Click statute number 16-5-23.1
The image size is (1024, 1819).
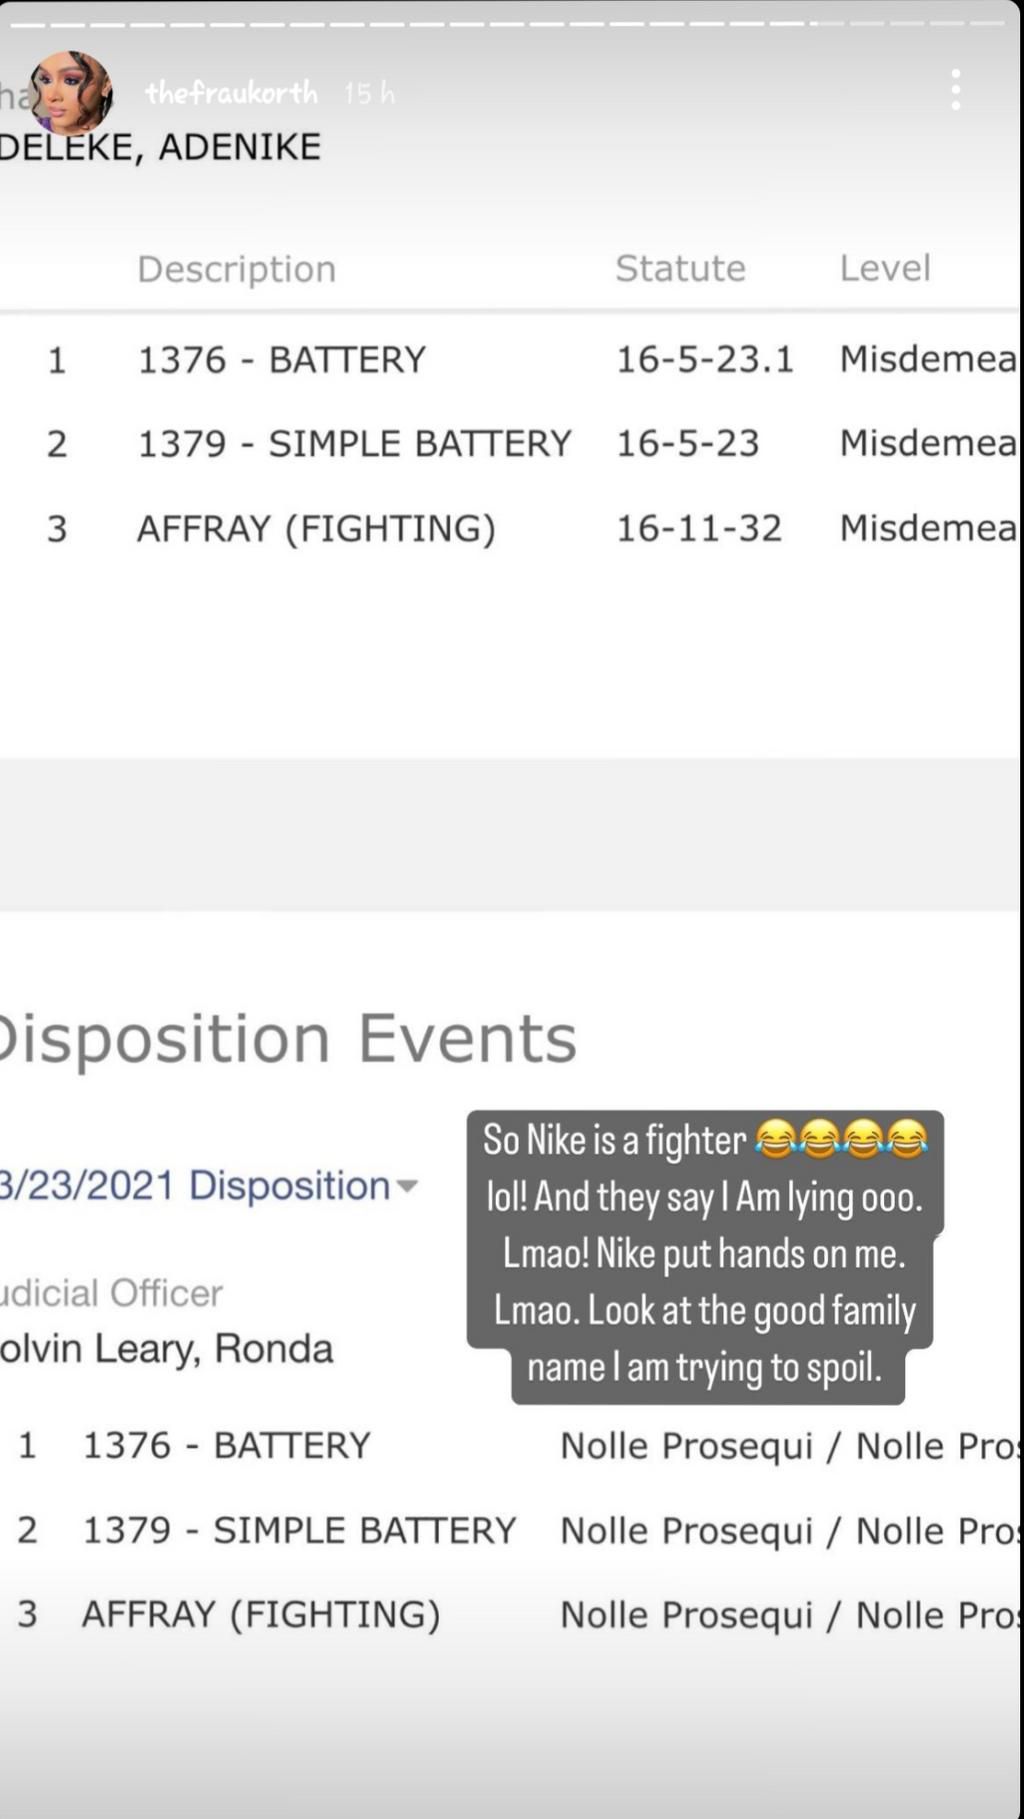coord(704,359)
